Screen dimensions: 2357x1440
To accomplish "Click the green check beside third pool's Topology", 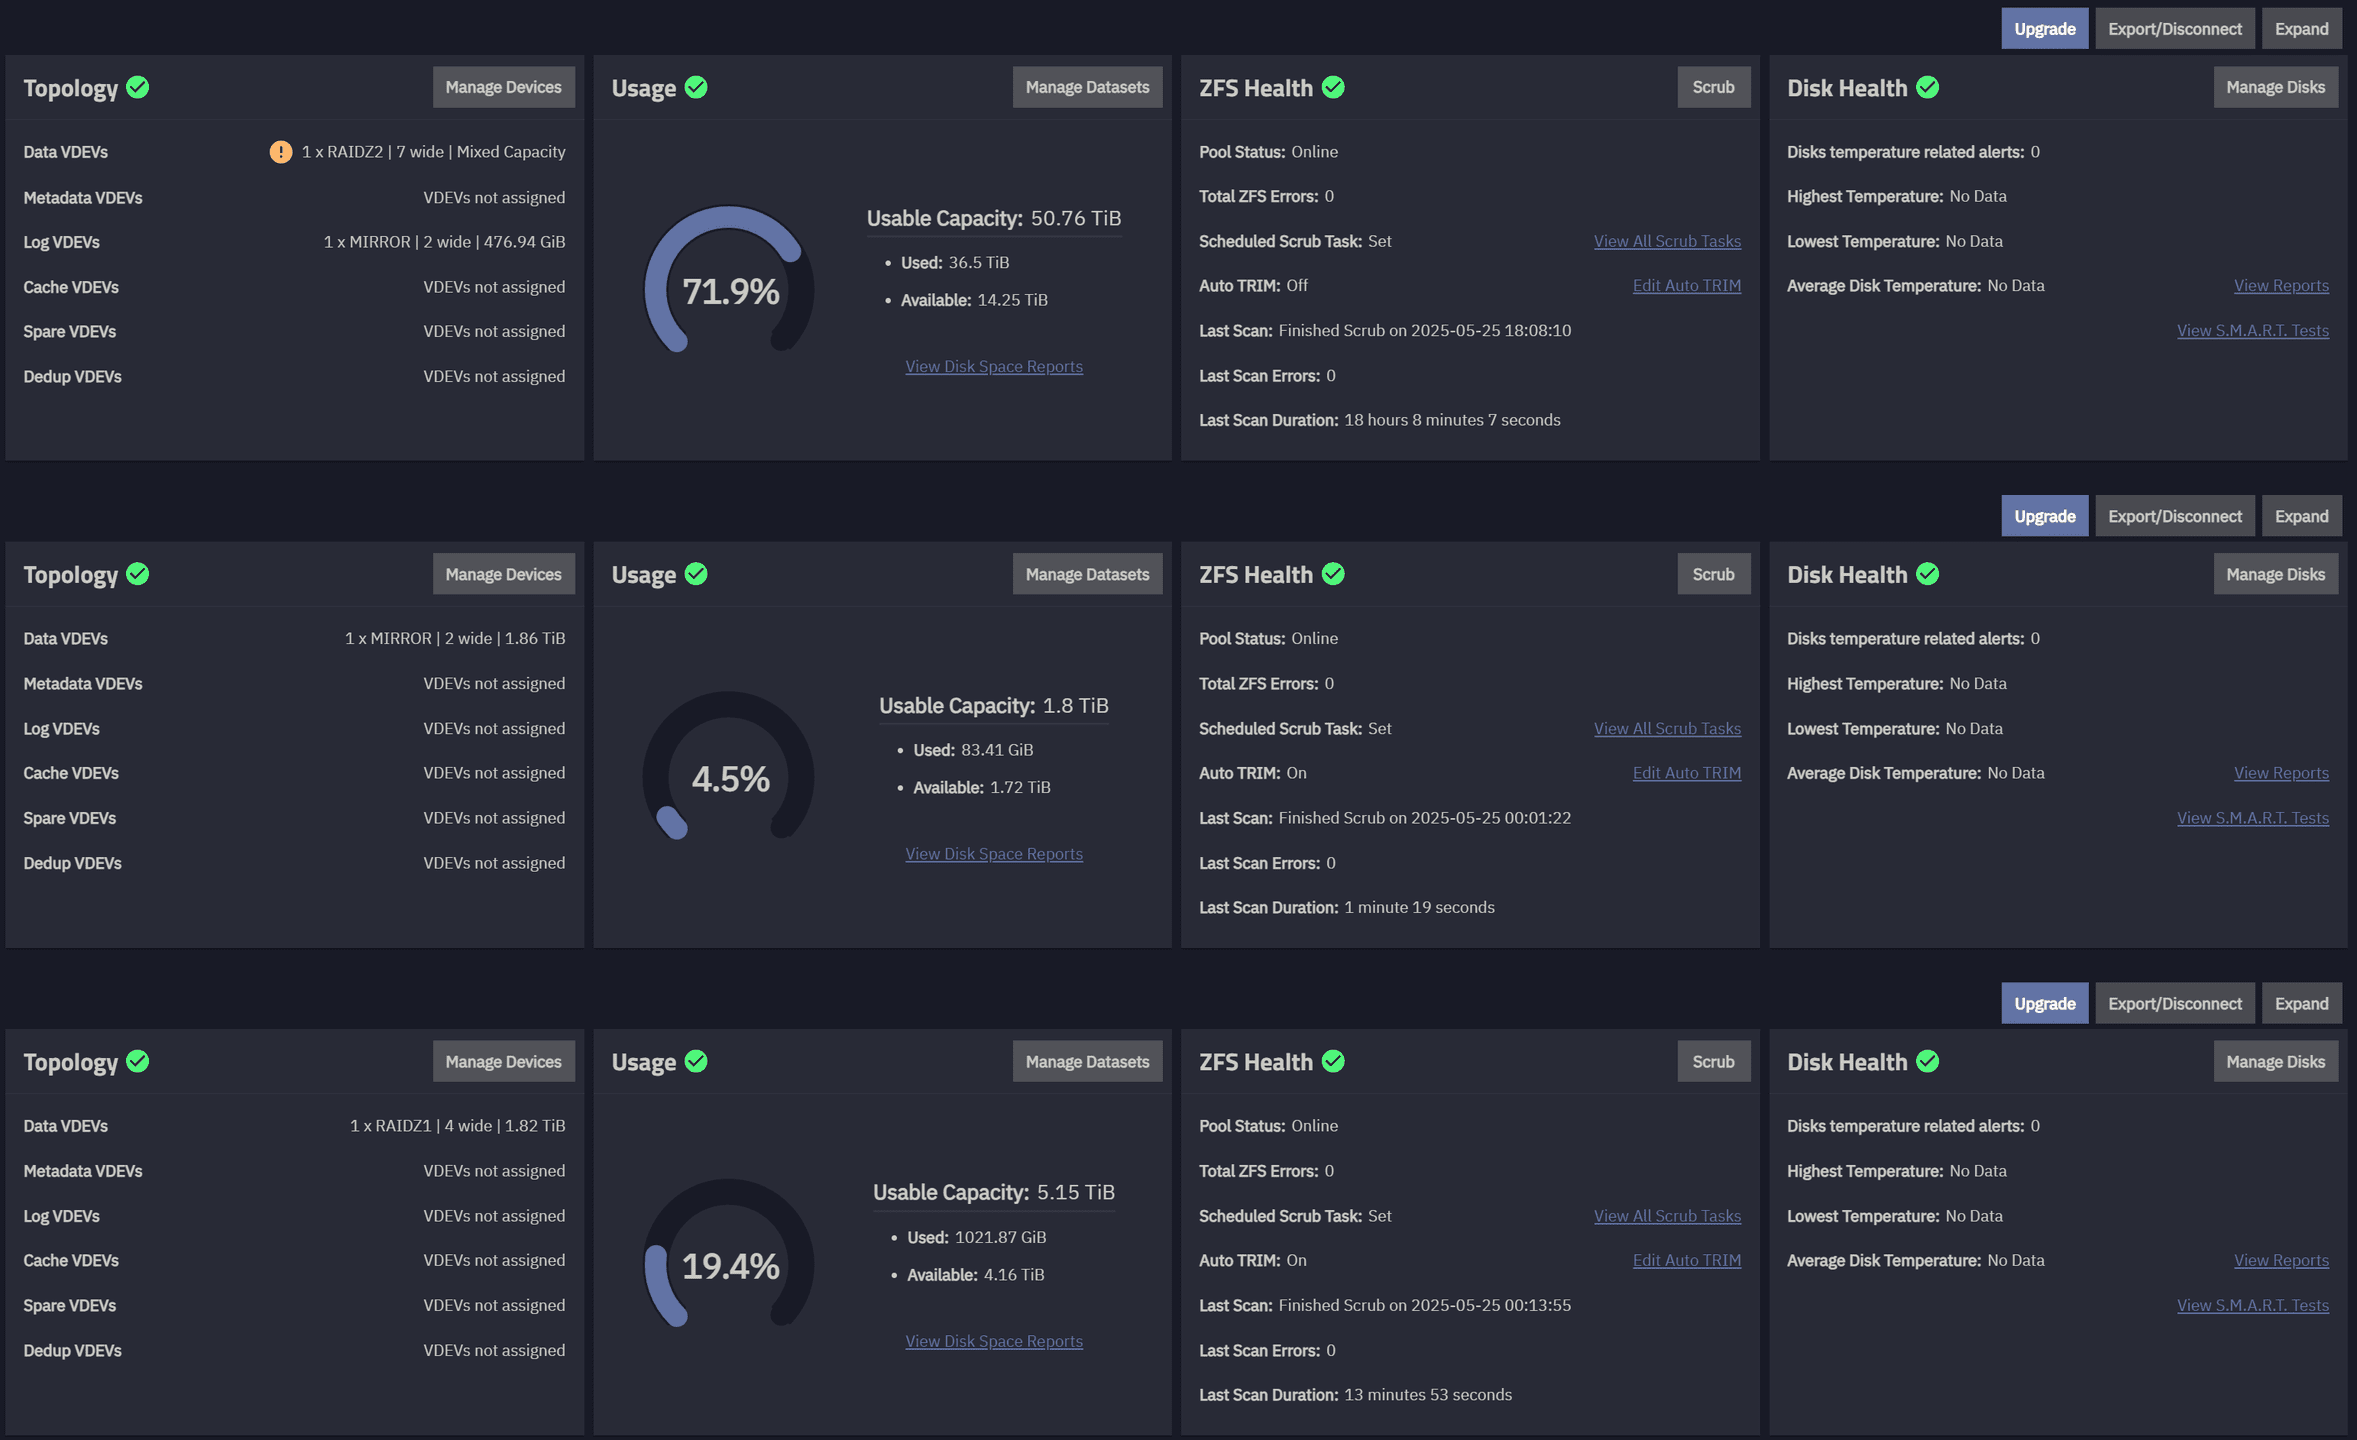I will point(138,1061).
